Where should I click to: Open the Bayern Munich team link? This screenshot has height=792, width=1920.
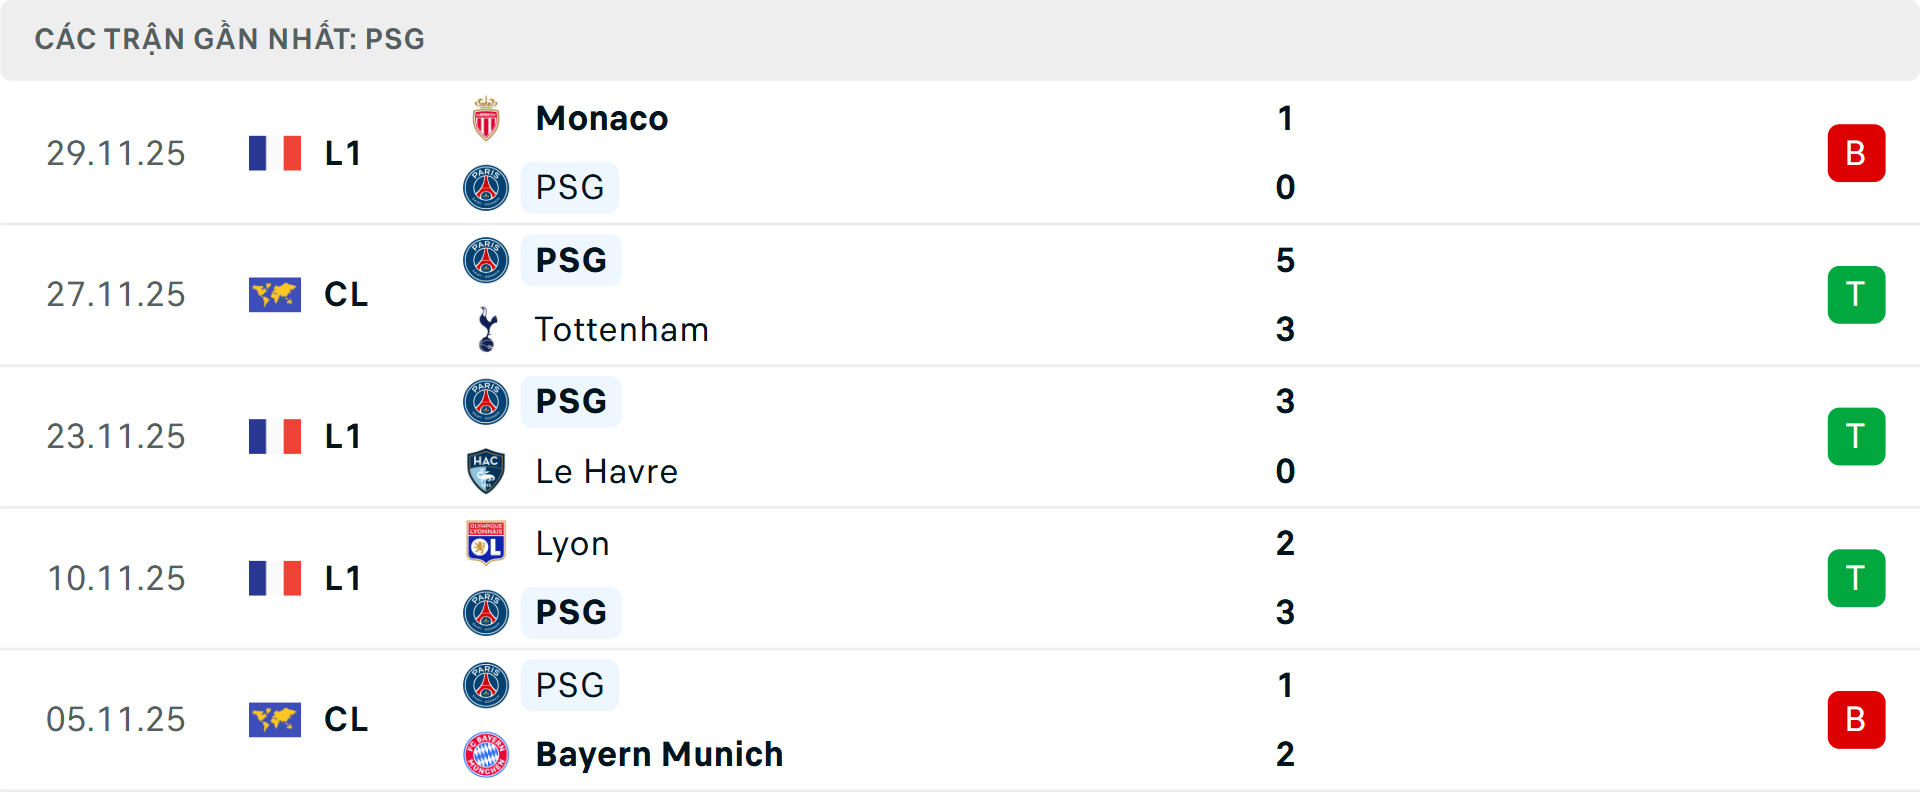coord(659,754)
